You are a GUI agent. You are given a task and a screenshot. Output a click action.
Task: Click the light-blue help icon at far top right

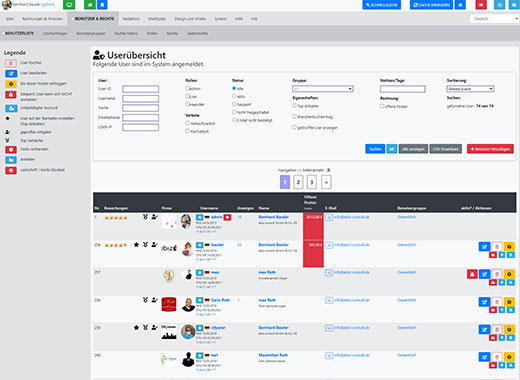coord(514,5)
